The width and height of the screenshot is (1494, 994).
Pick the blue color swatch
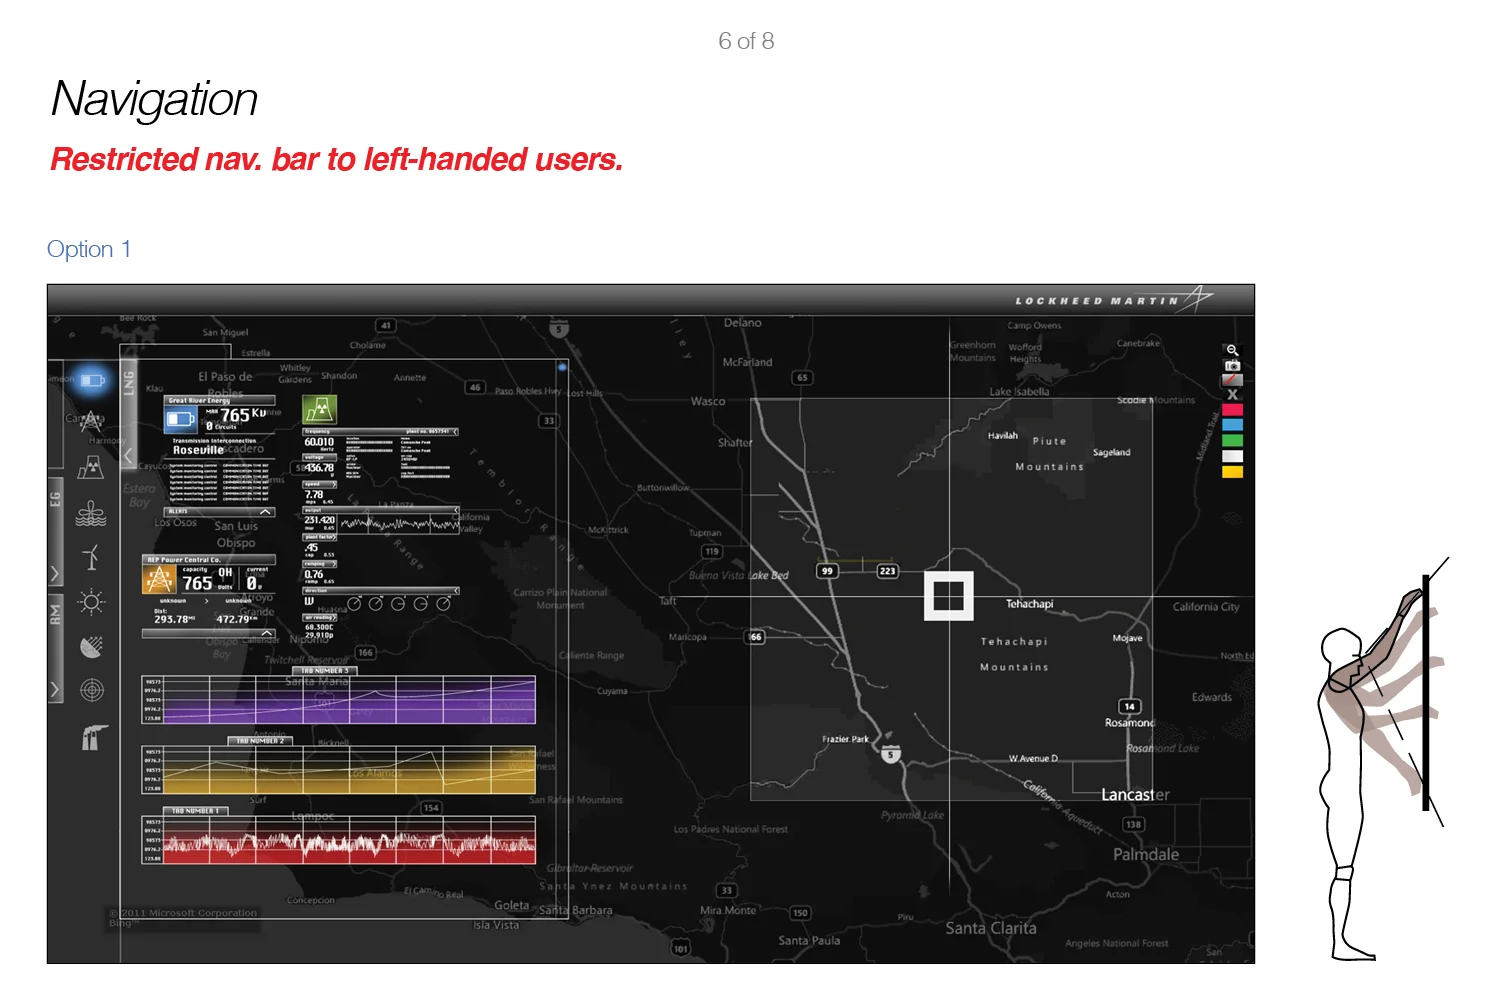click(1232, 425)
